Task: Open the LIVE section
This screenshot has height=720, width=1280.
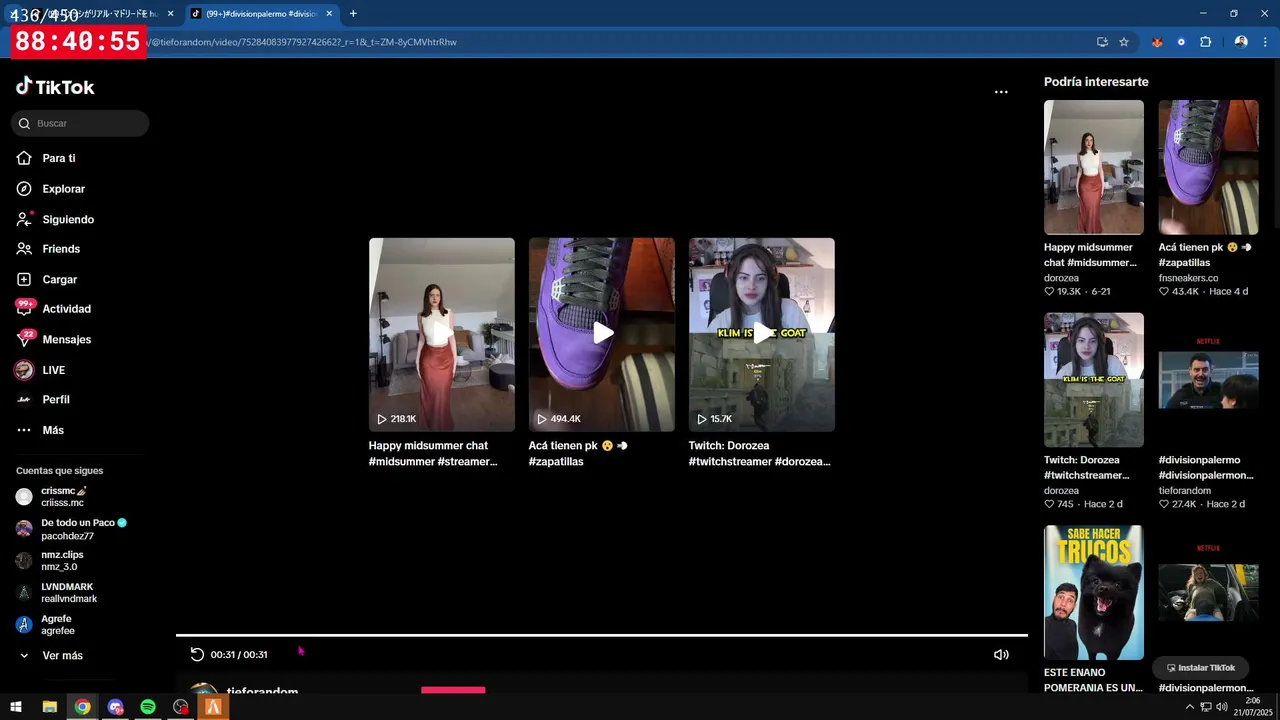Action: coord(40,370)
